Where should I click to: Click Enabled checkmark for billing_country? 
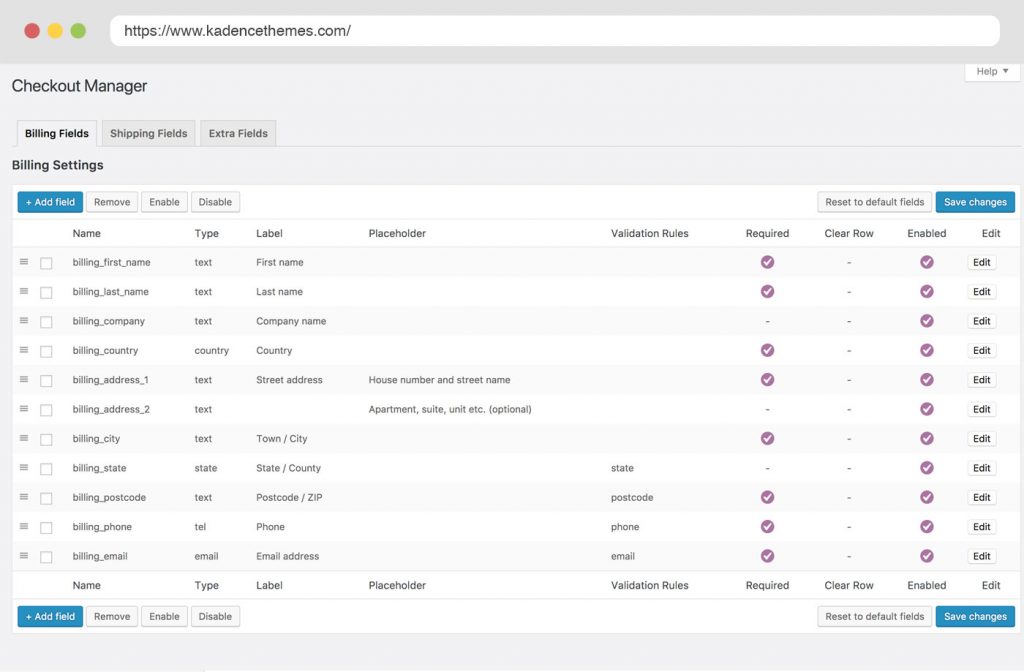[x=927, y=350]
